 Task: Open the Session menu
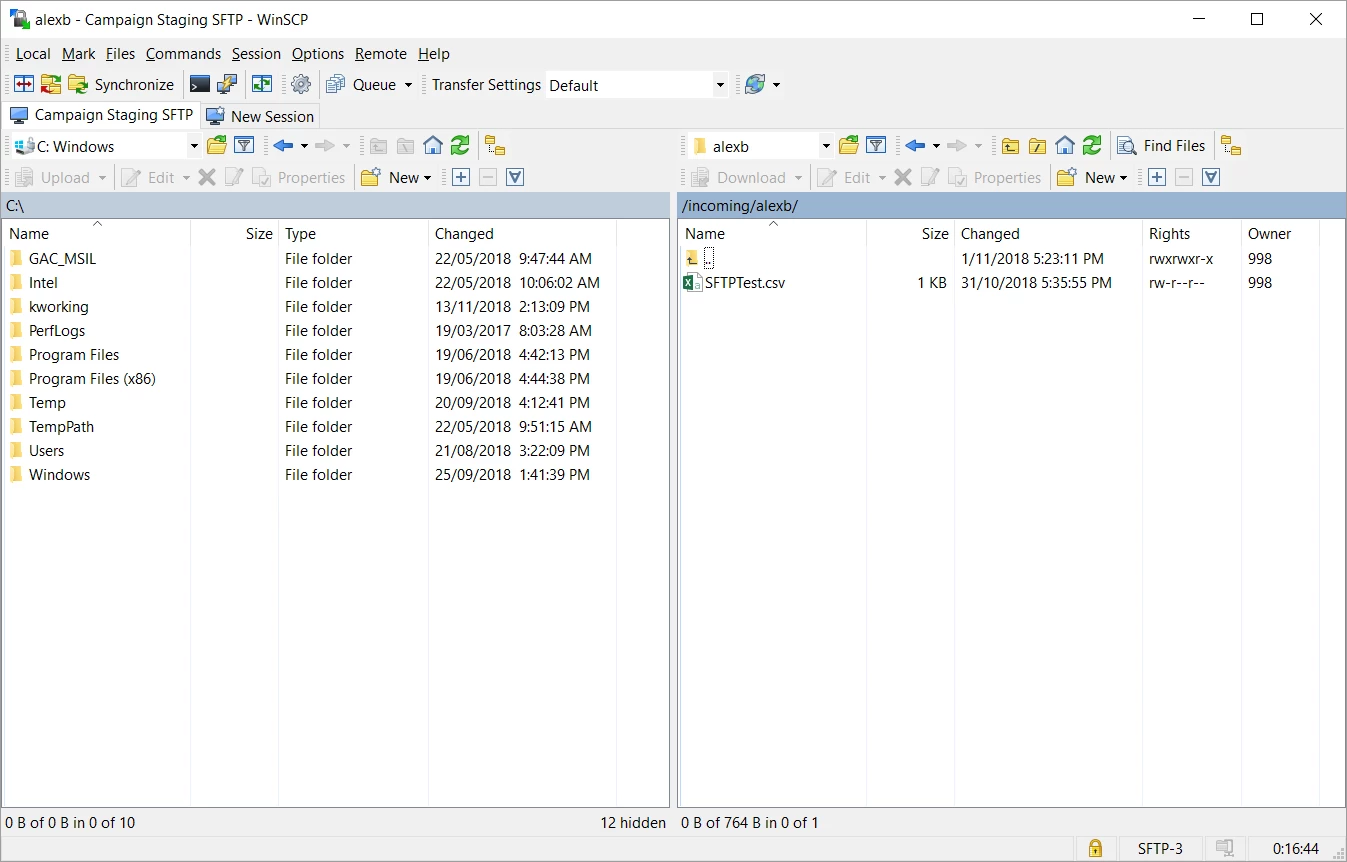256,54
